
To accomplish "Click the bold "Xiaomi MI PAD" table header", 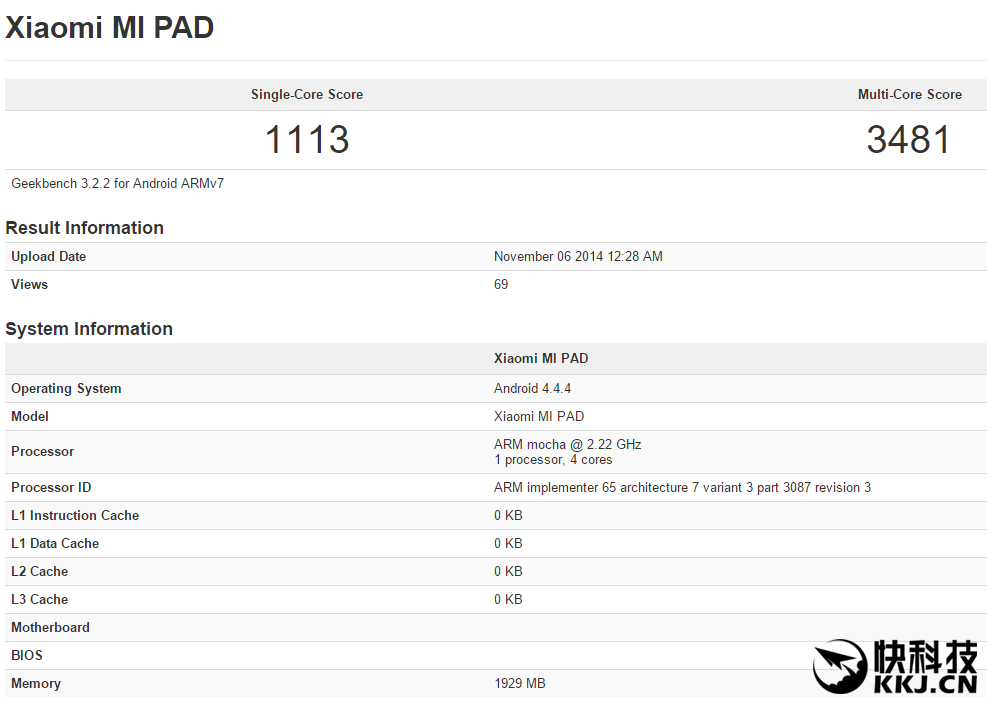I will coord(541,358).
